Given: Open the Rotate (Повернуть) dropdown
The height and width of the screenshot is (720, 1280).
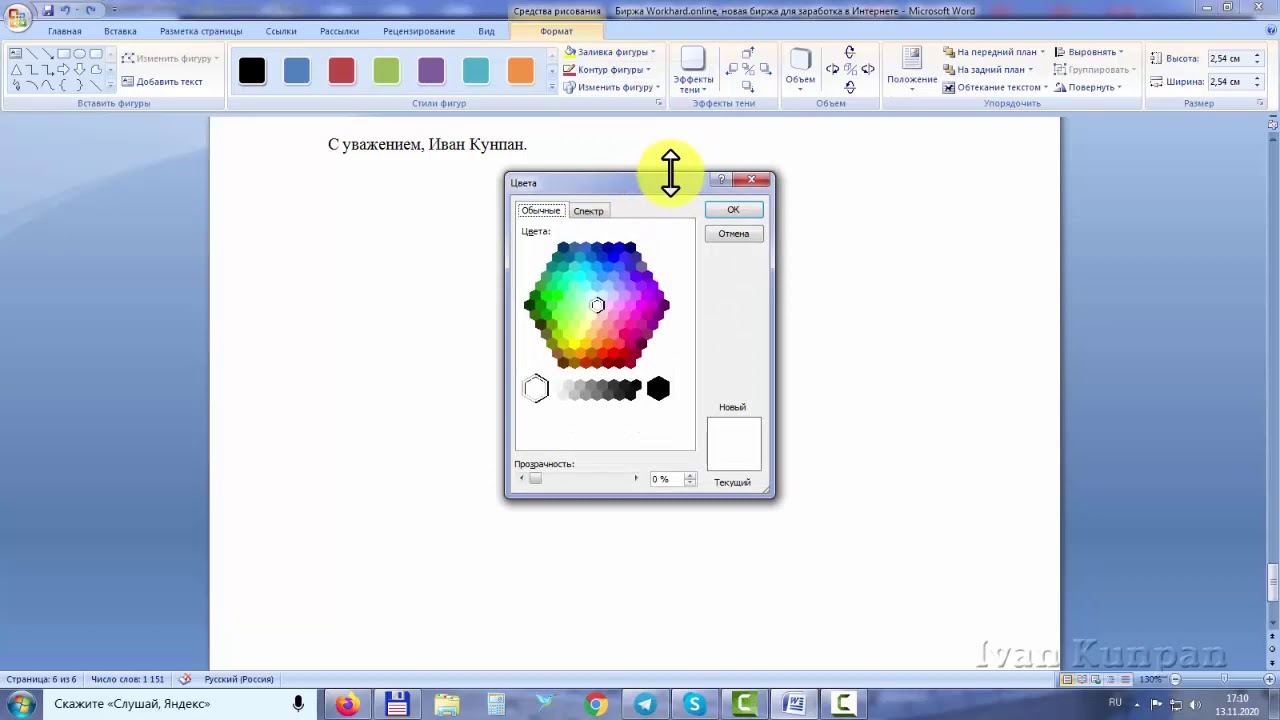Looking at the screenshot, I should tap(1088, 88).
